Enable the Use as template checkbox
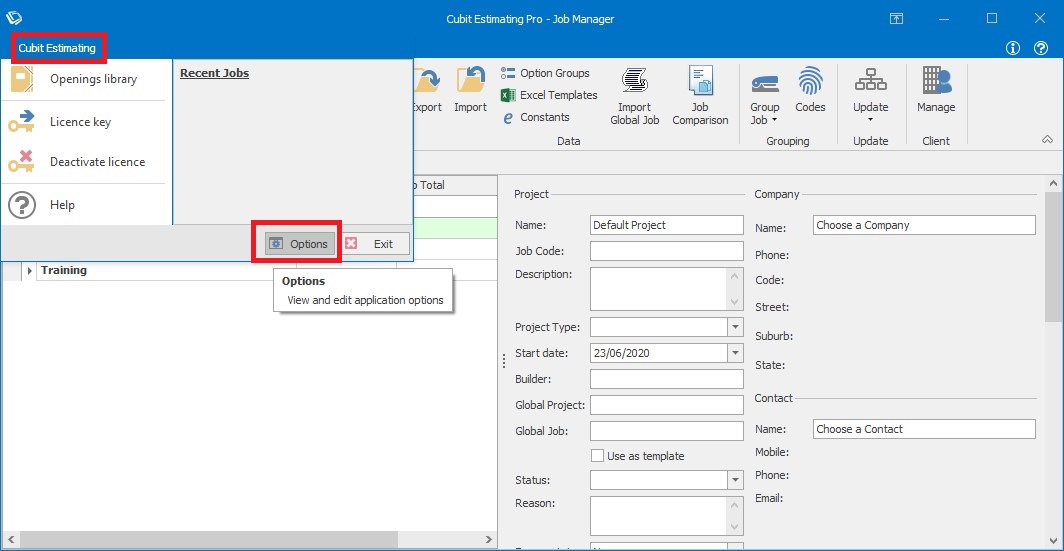Screen dimensions: 1064x551 pos(598,456)
